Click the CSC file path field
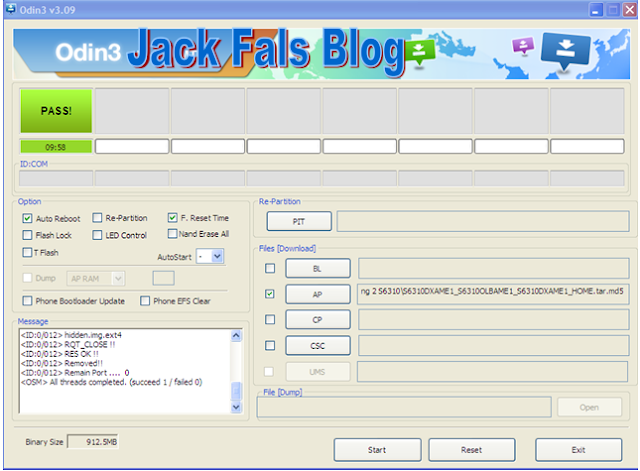Screen dimensions: 640x471 [493, 346]
